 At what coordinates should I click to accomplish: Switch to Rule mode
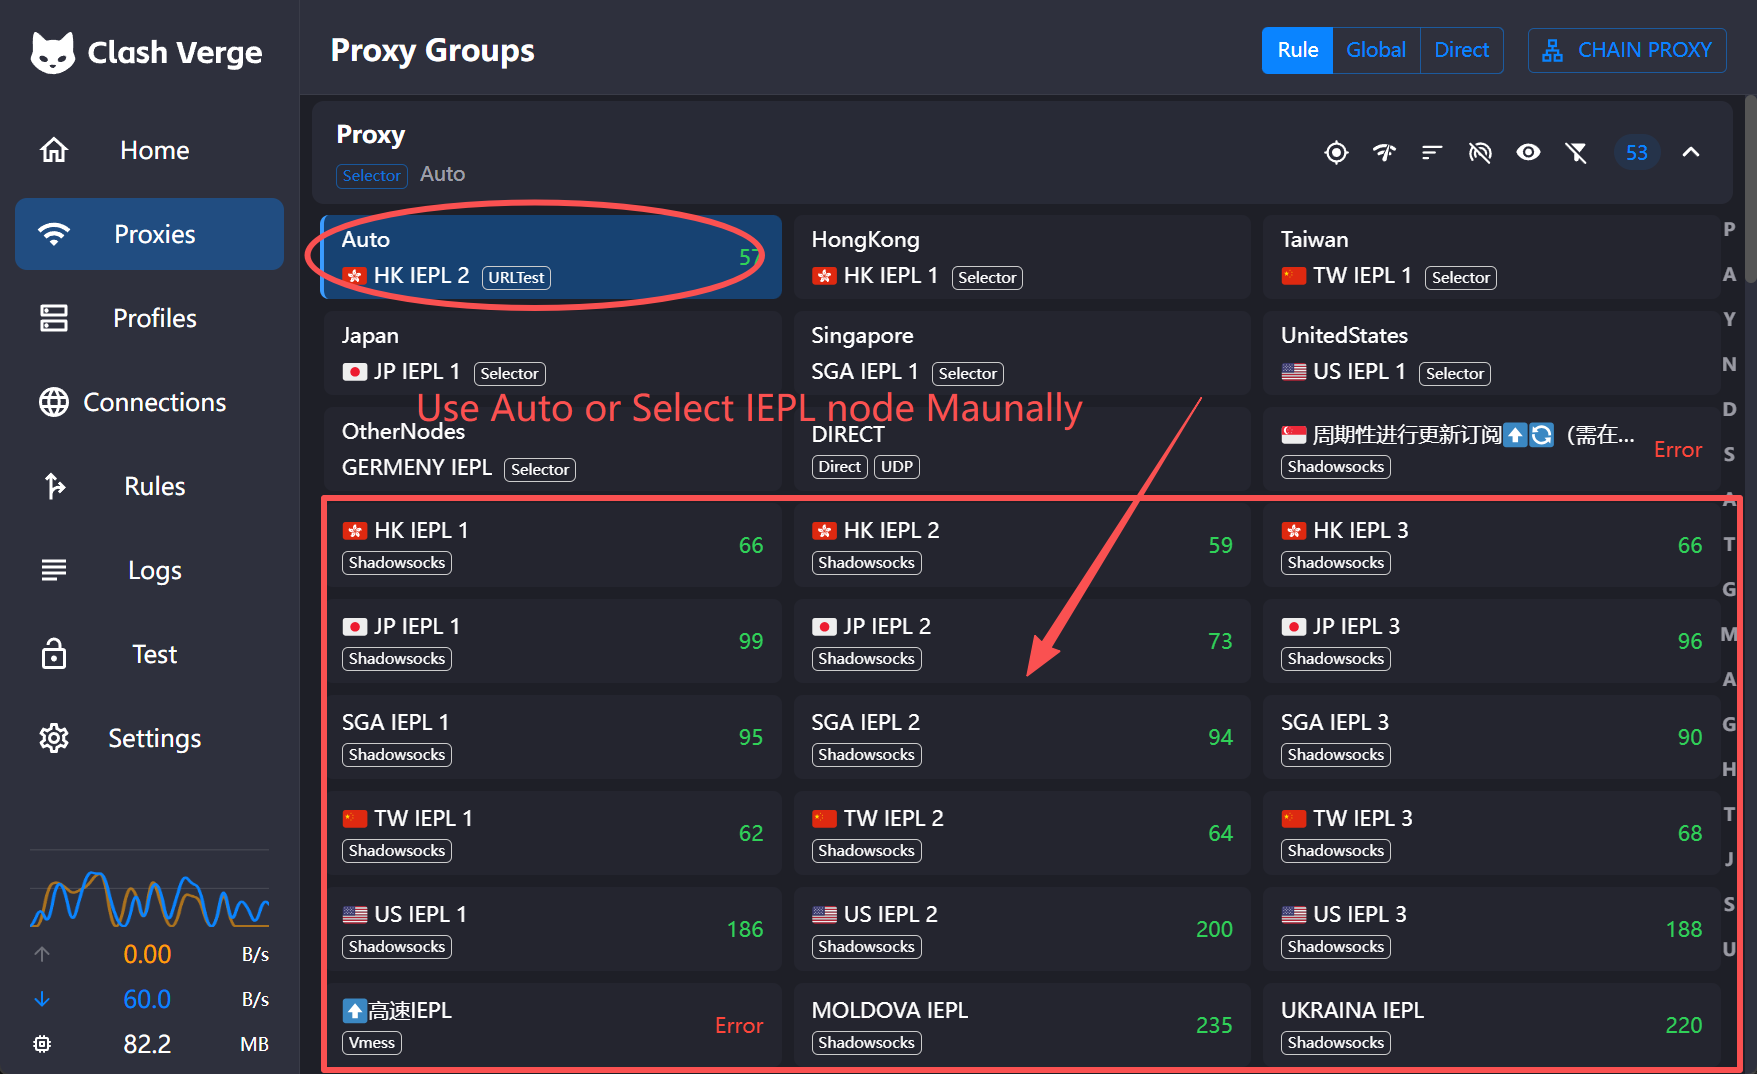point(1297,50)
